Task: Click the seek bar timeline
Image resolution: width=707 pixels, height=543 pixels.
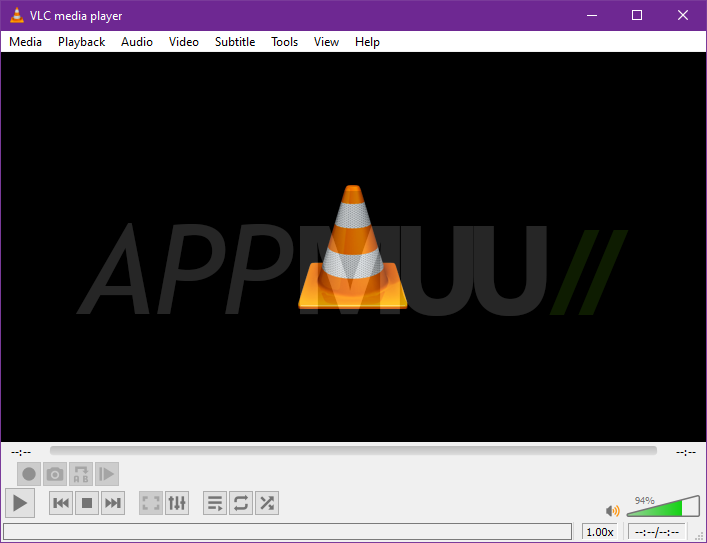Action: (x=353, y=451)
